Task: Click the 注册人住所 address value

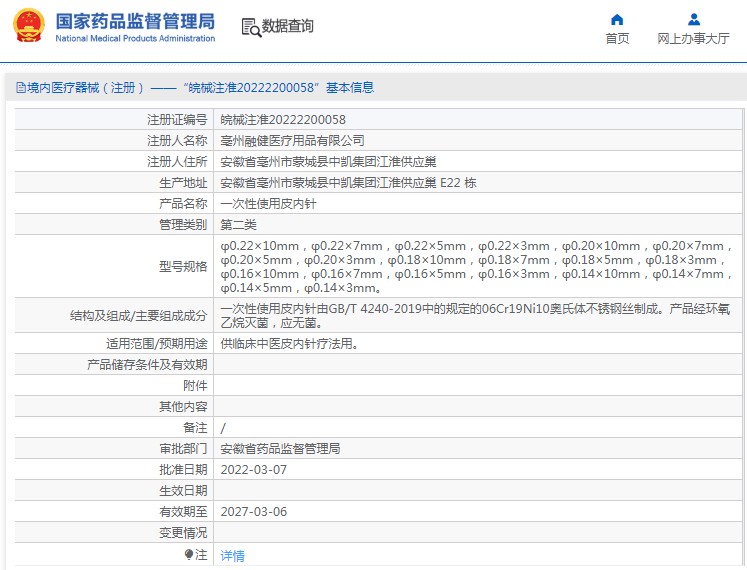Action: (x=328, y=162)
